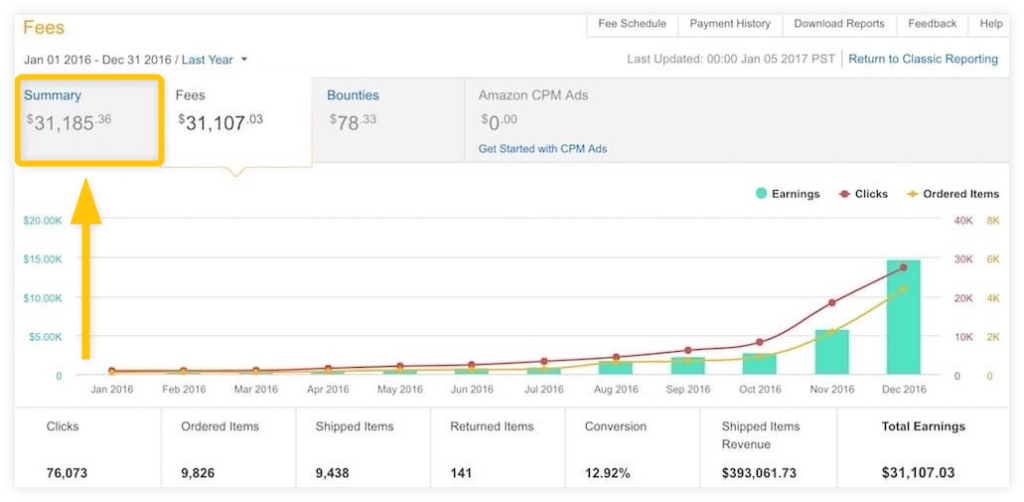
Task: Click Get Started with CPM Ads link
Action: point(542,149)
